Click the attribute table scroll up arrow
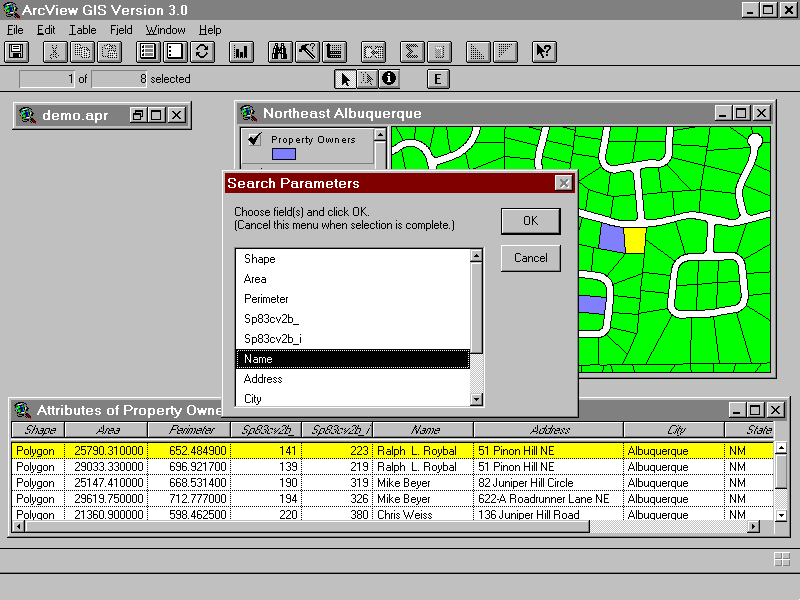The image size is (800, 600). point(781,448)
